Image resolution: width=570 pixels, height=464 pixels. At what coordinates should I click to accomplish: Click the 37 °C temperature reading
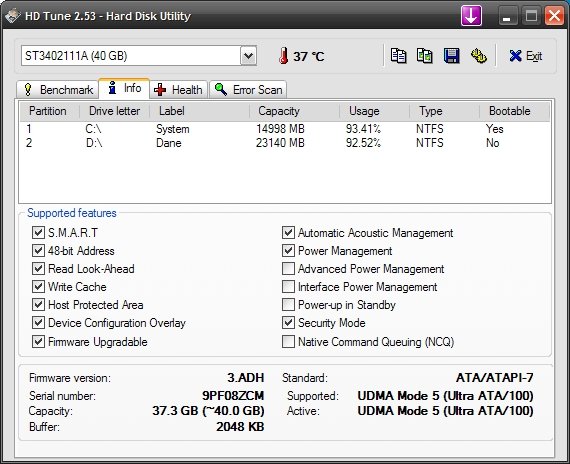point(309,56)
